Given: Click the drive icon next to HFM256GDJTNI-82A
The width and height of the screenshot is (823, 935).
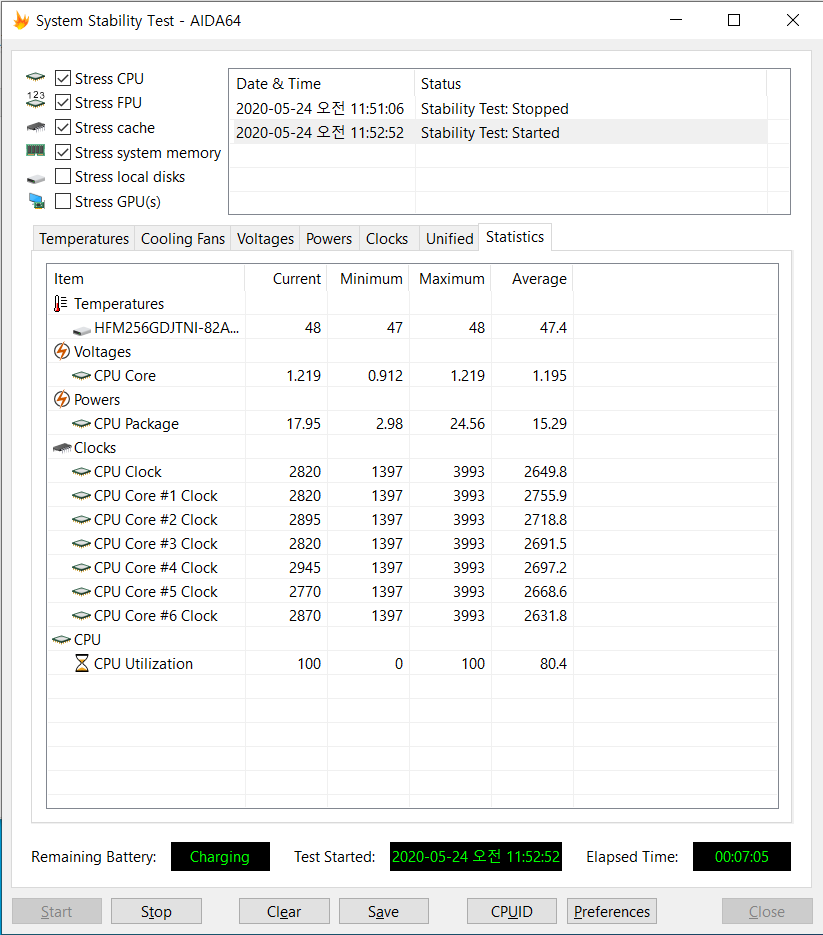Looking at the screenshot, I should 82,330.
